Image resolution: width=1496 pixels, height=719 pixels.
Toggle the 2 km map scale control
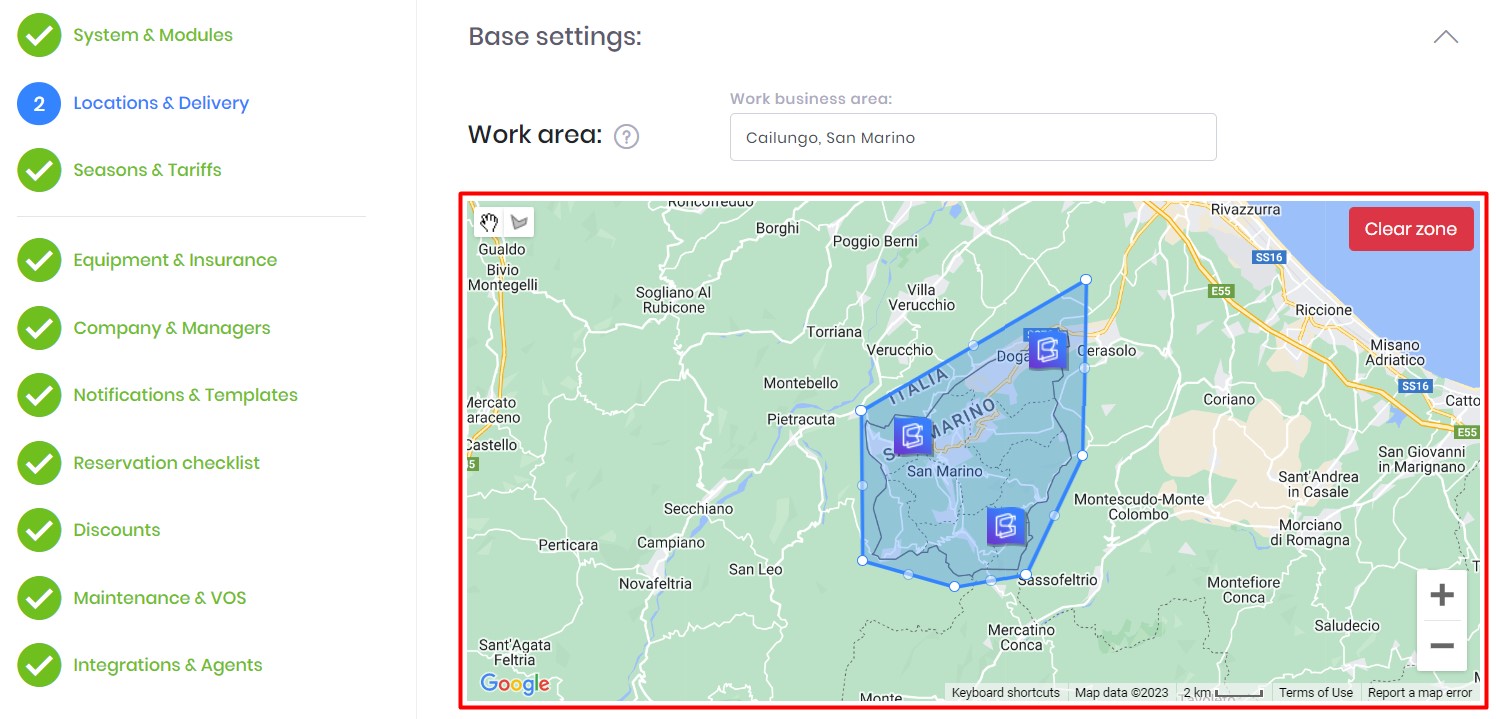[1222, 692]
